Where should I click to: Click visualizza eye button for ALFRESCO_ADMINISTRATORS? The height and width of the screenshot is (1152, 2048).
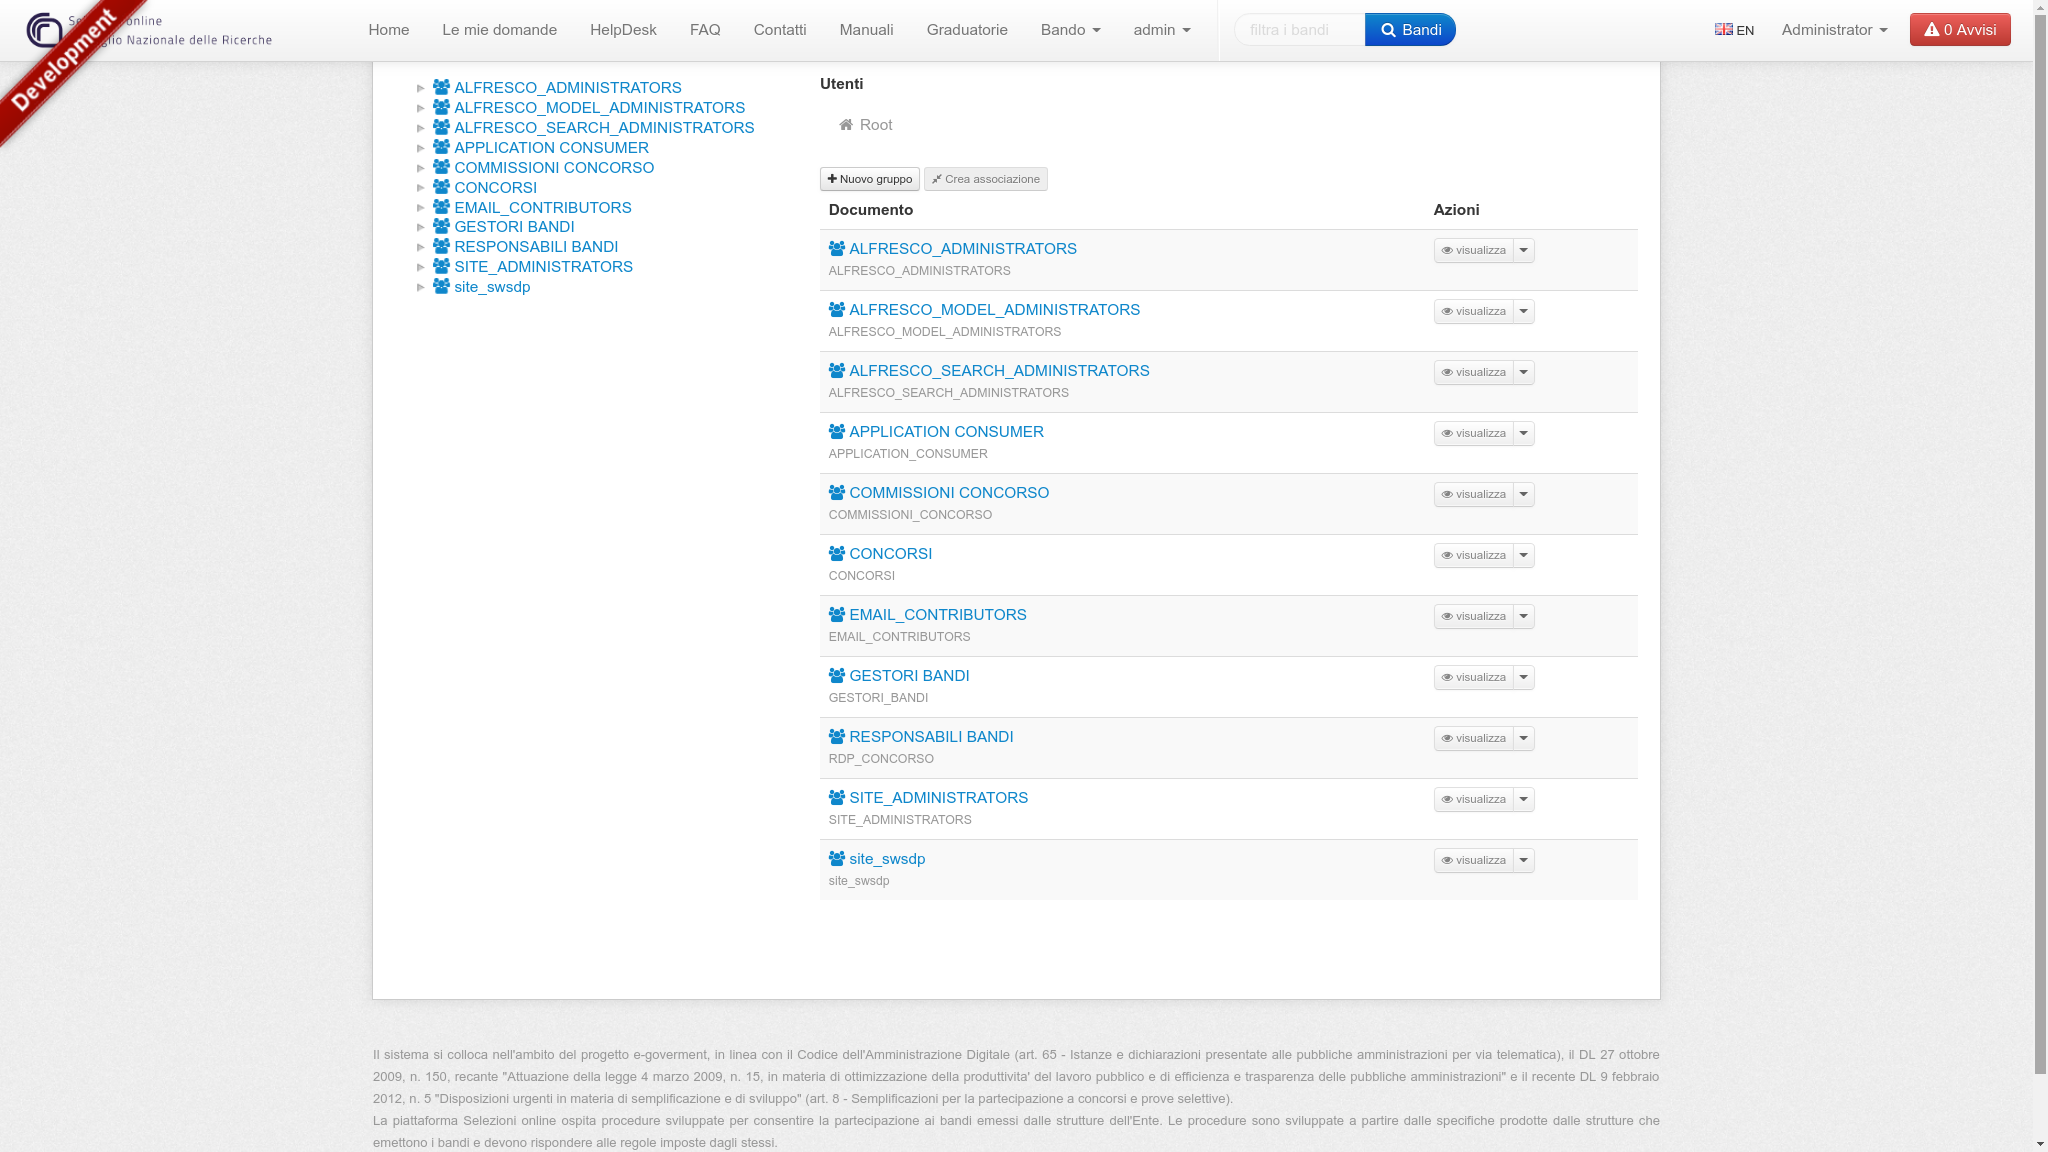(1473, 250)
